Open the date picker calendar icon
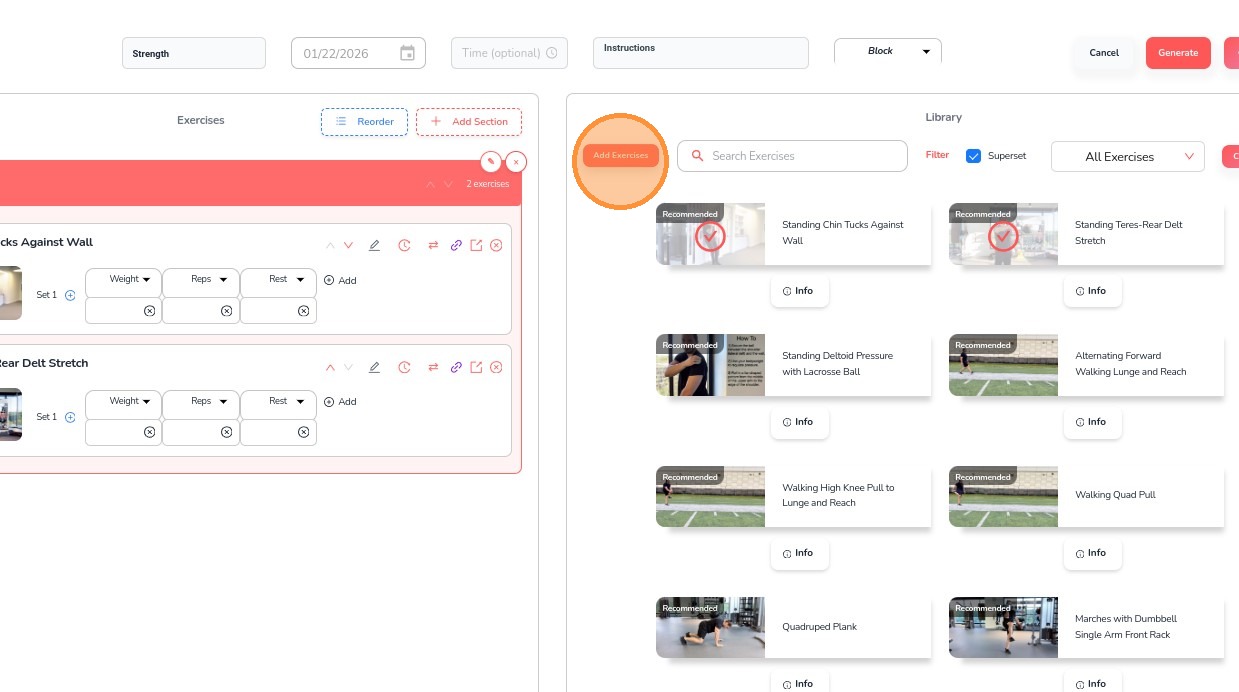The image size is (1239, 692). coord(407,53)
